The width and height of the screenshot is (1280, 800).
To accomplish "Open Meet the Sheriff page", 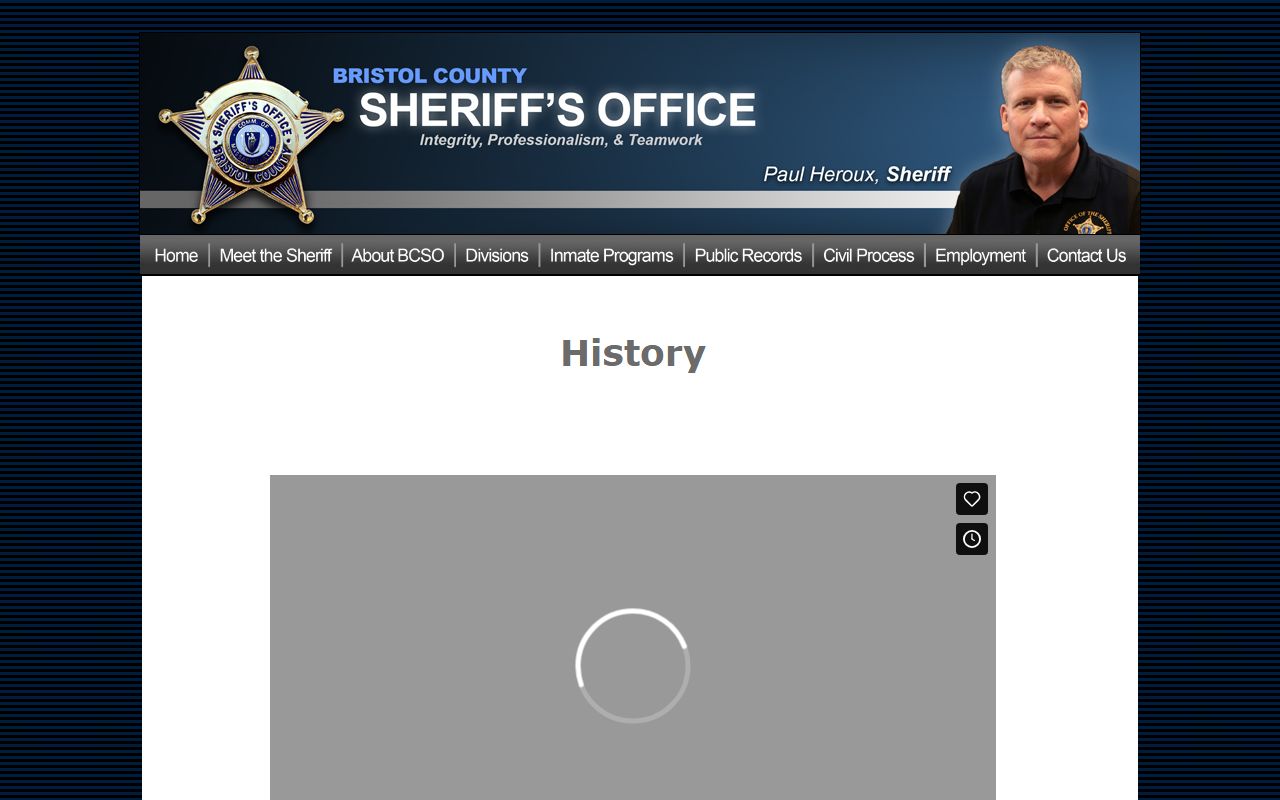I will (x=275, y=256).
